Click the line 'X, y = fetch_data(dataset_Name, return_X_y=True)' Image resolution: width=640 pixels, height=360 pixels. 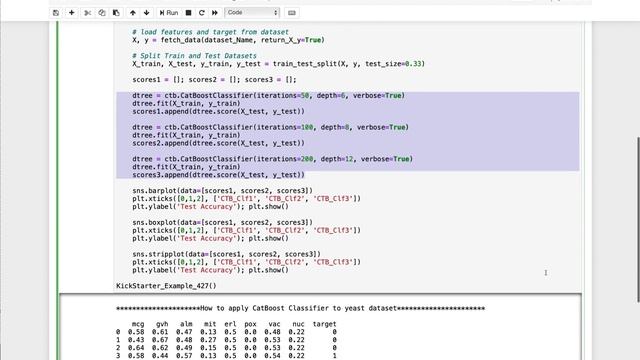point(228,40)
